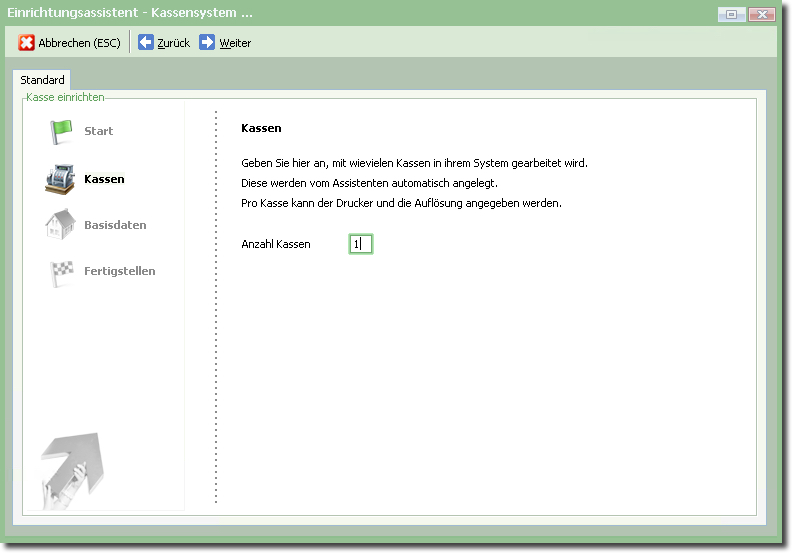
Task: Select the house icon for Basisdaten
Action: [60, 224]
